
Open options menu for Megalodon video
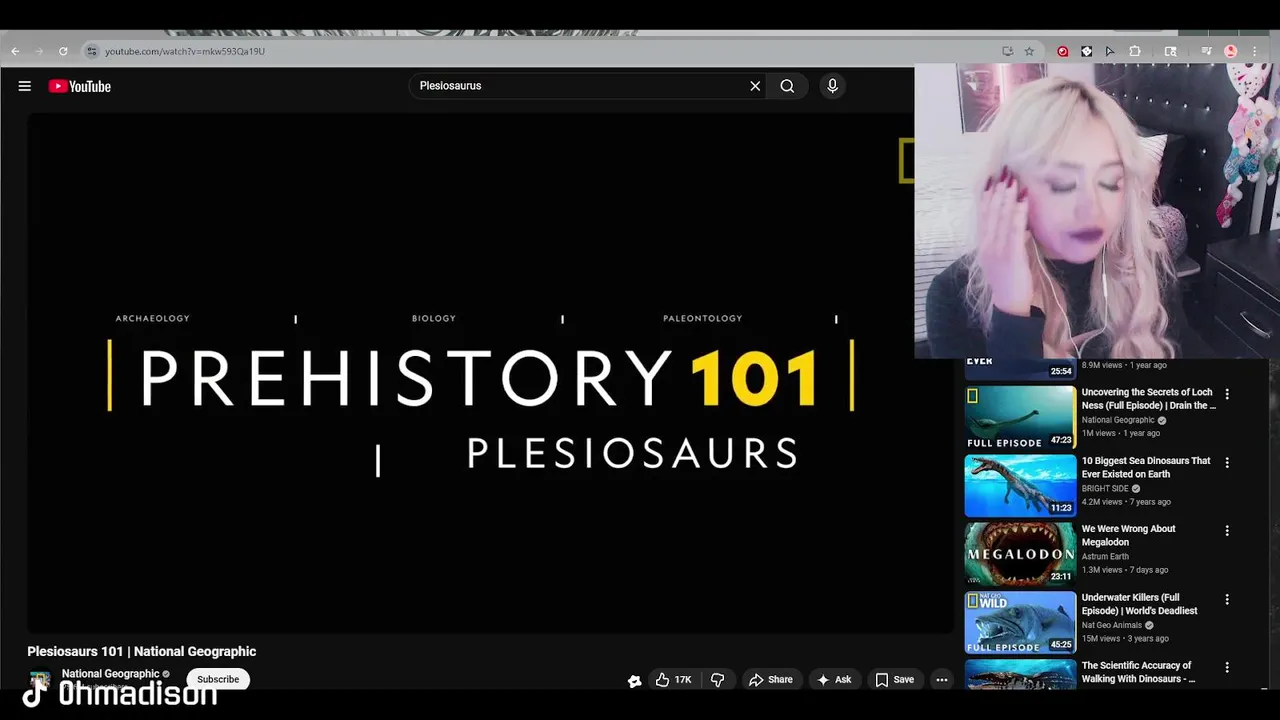pyautogui.click(x=1227, y=531)
